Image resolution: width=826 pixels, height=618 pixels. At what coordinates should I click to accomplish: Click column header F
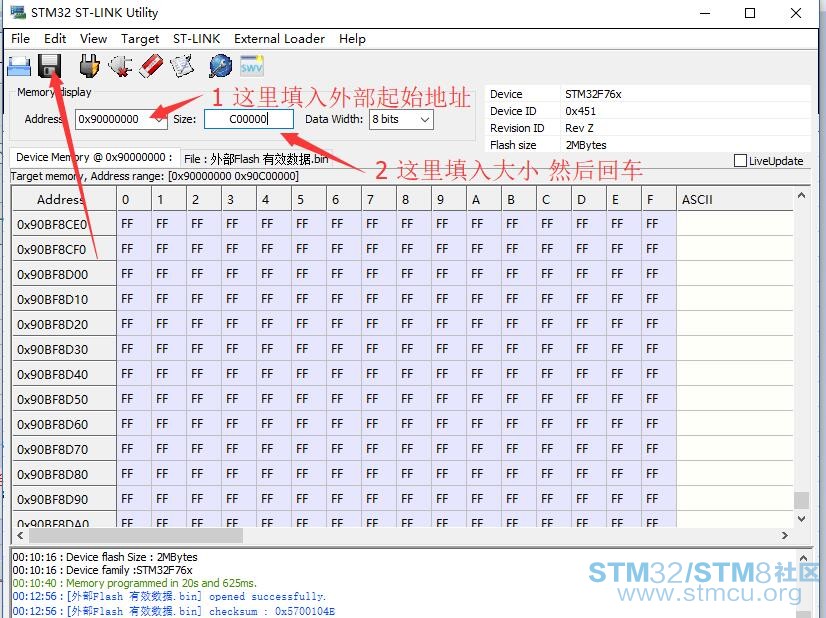[658, 199]
